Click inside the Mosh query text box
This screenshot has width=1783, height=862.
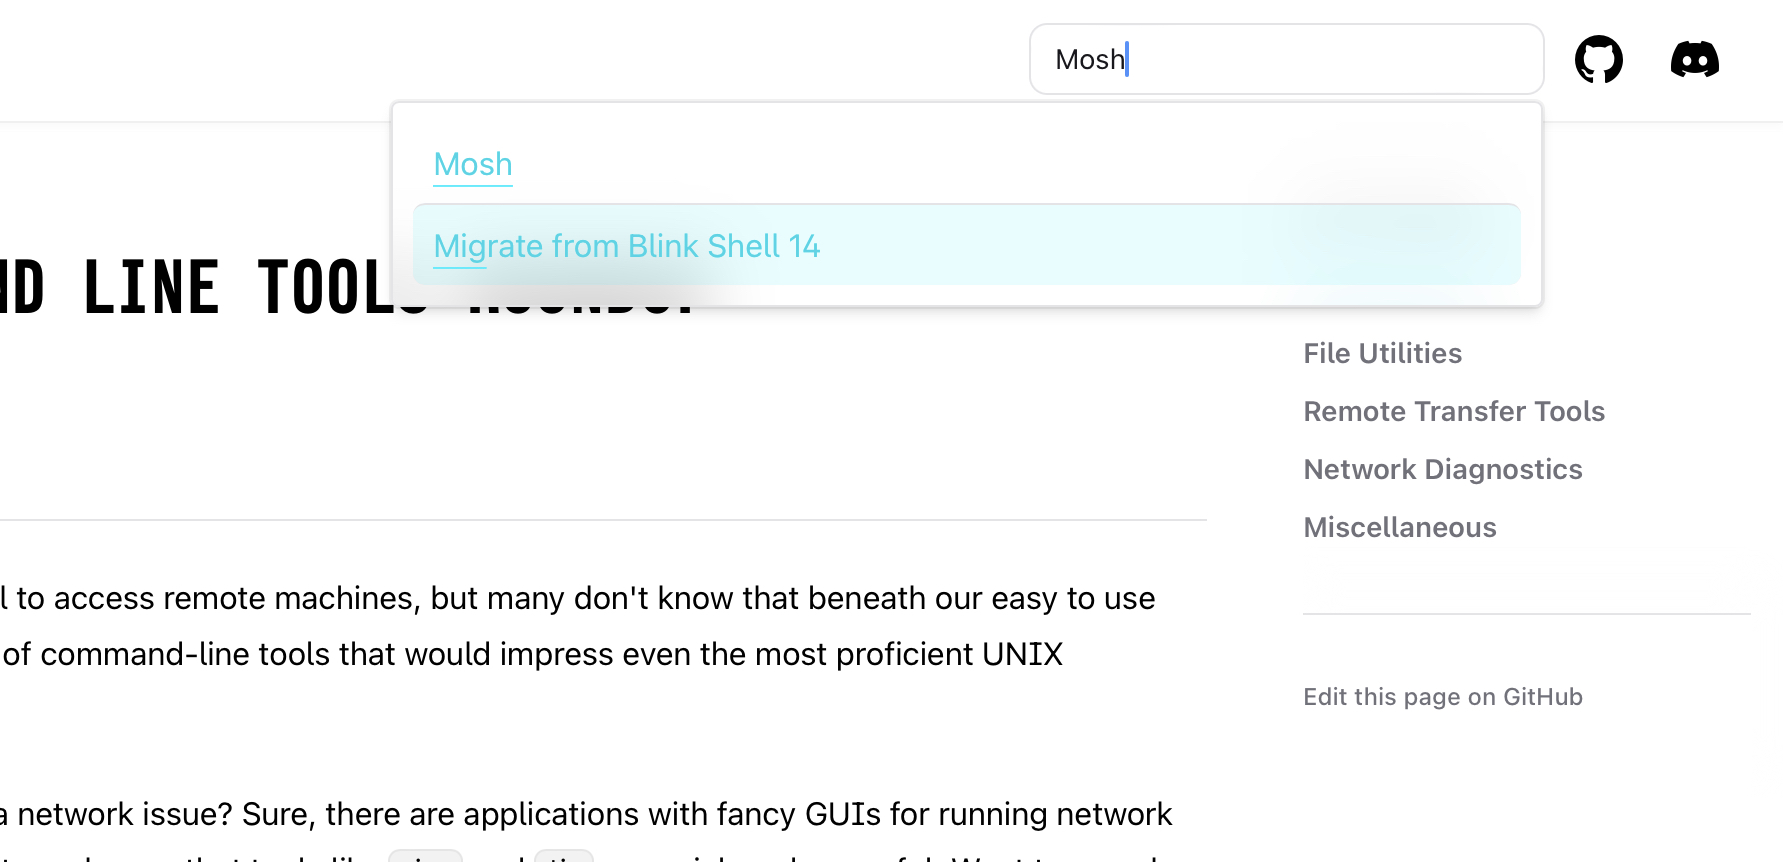tap(1286, 59)
